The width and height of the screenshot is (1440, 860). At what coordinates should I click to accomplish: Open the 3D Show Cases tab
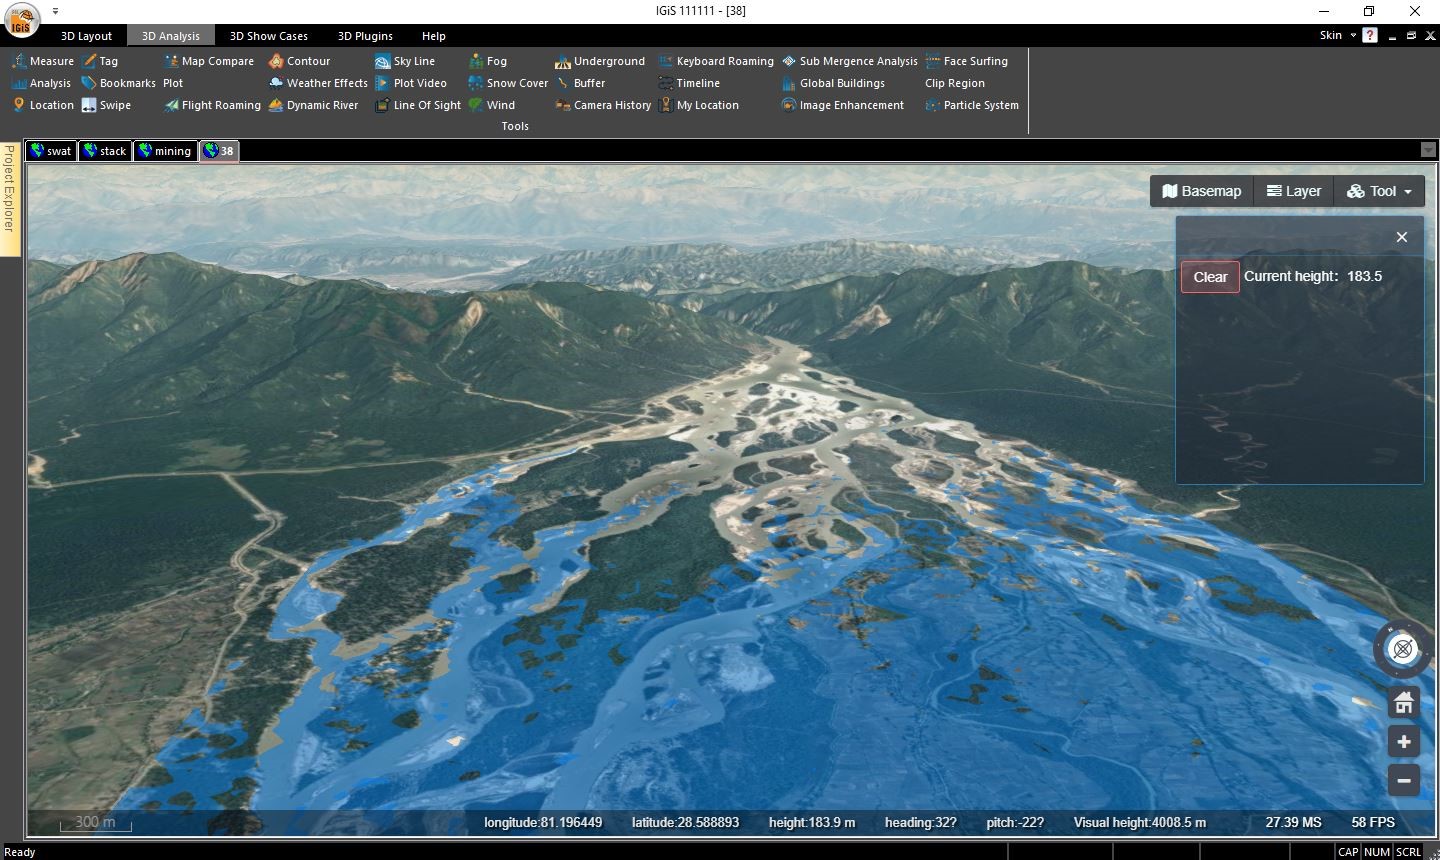point(269,36)
